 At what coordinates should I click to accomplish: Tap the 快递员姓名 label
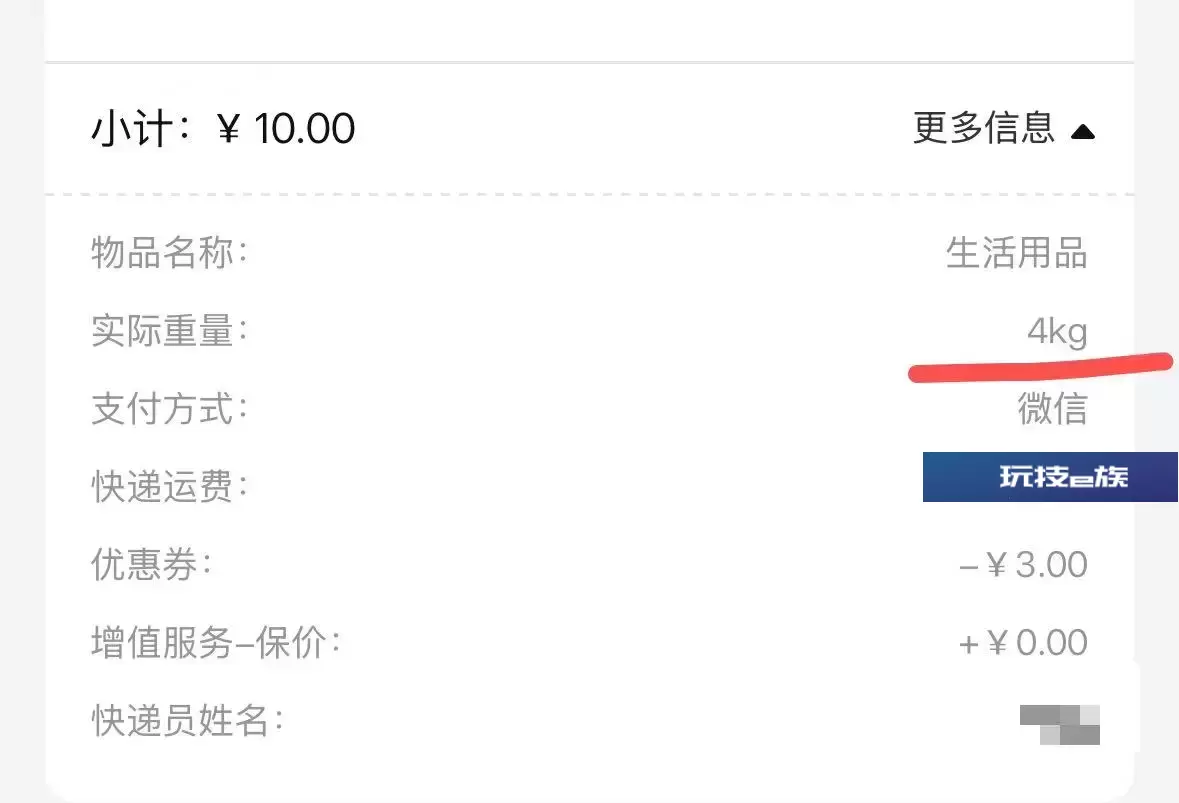click(187, 721)
